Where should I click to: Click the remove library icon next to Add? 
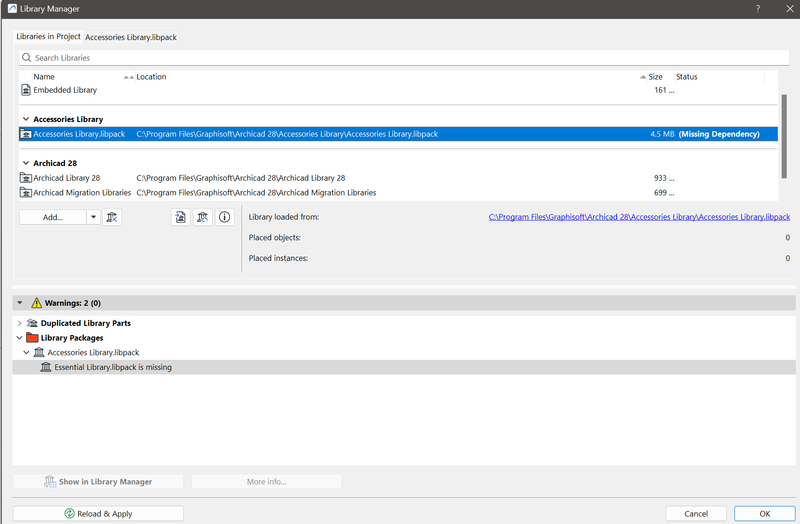(112, 217)
